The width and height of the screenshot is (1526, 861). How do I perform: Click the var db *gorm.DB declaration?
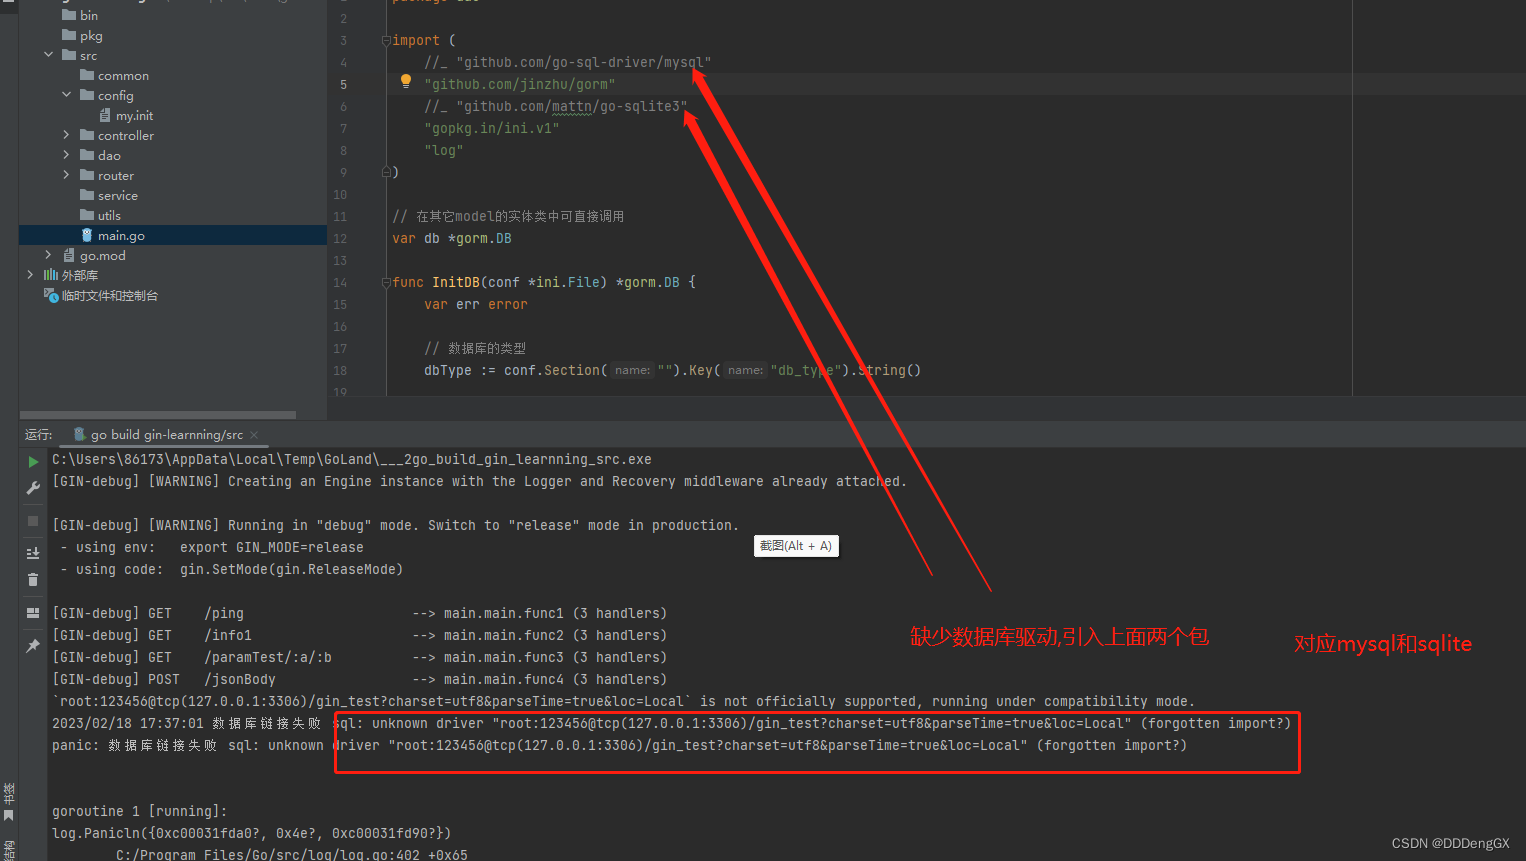452,238
